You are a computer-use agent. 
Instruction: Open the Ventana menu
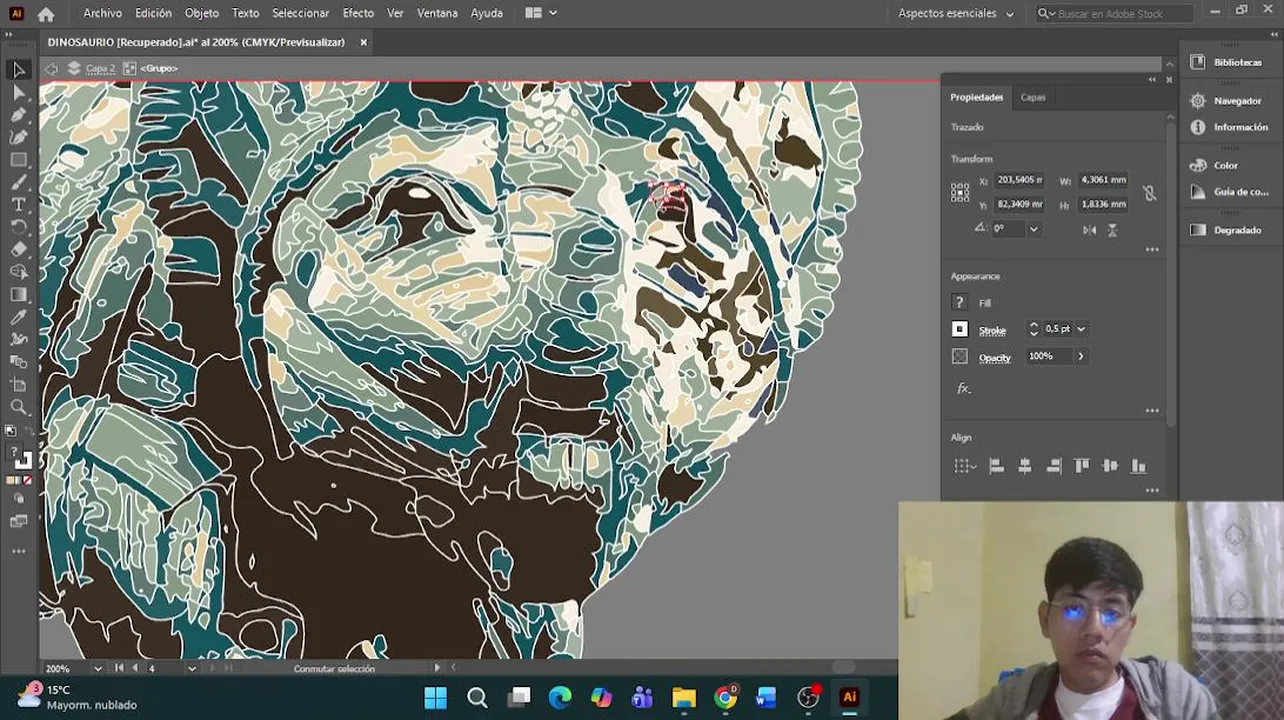coord(437,13)
